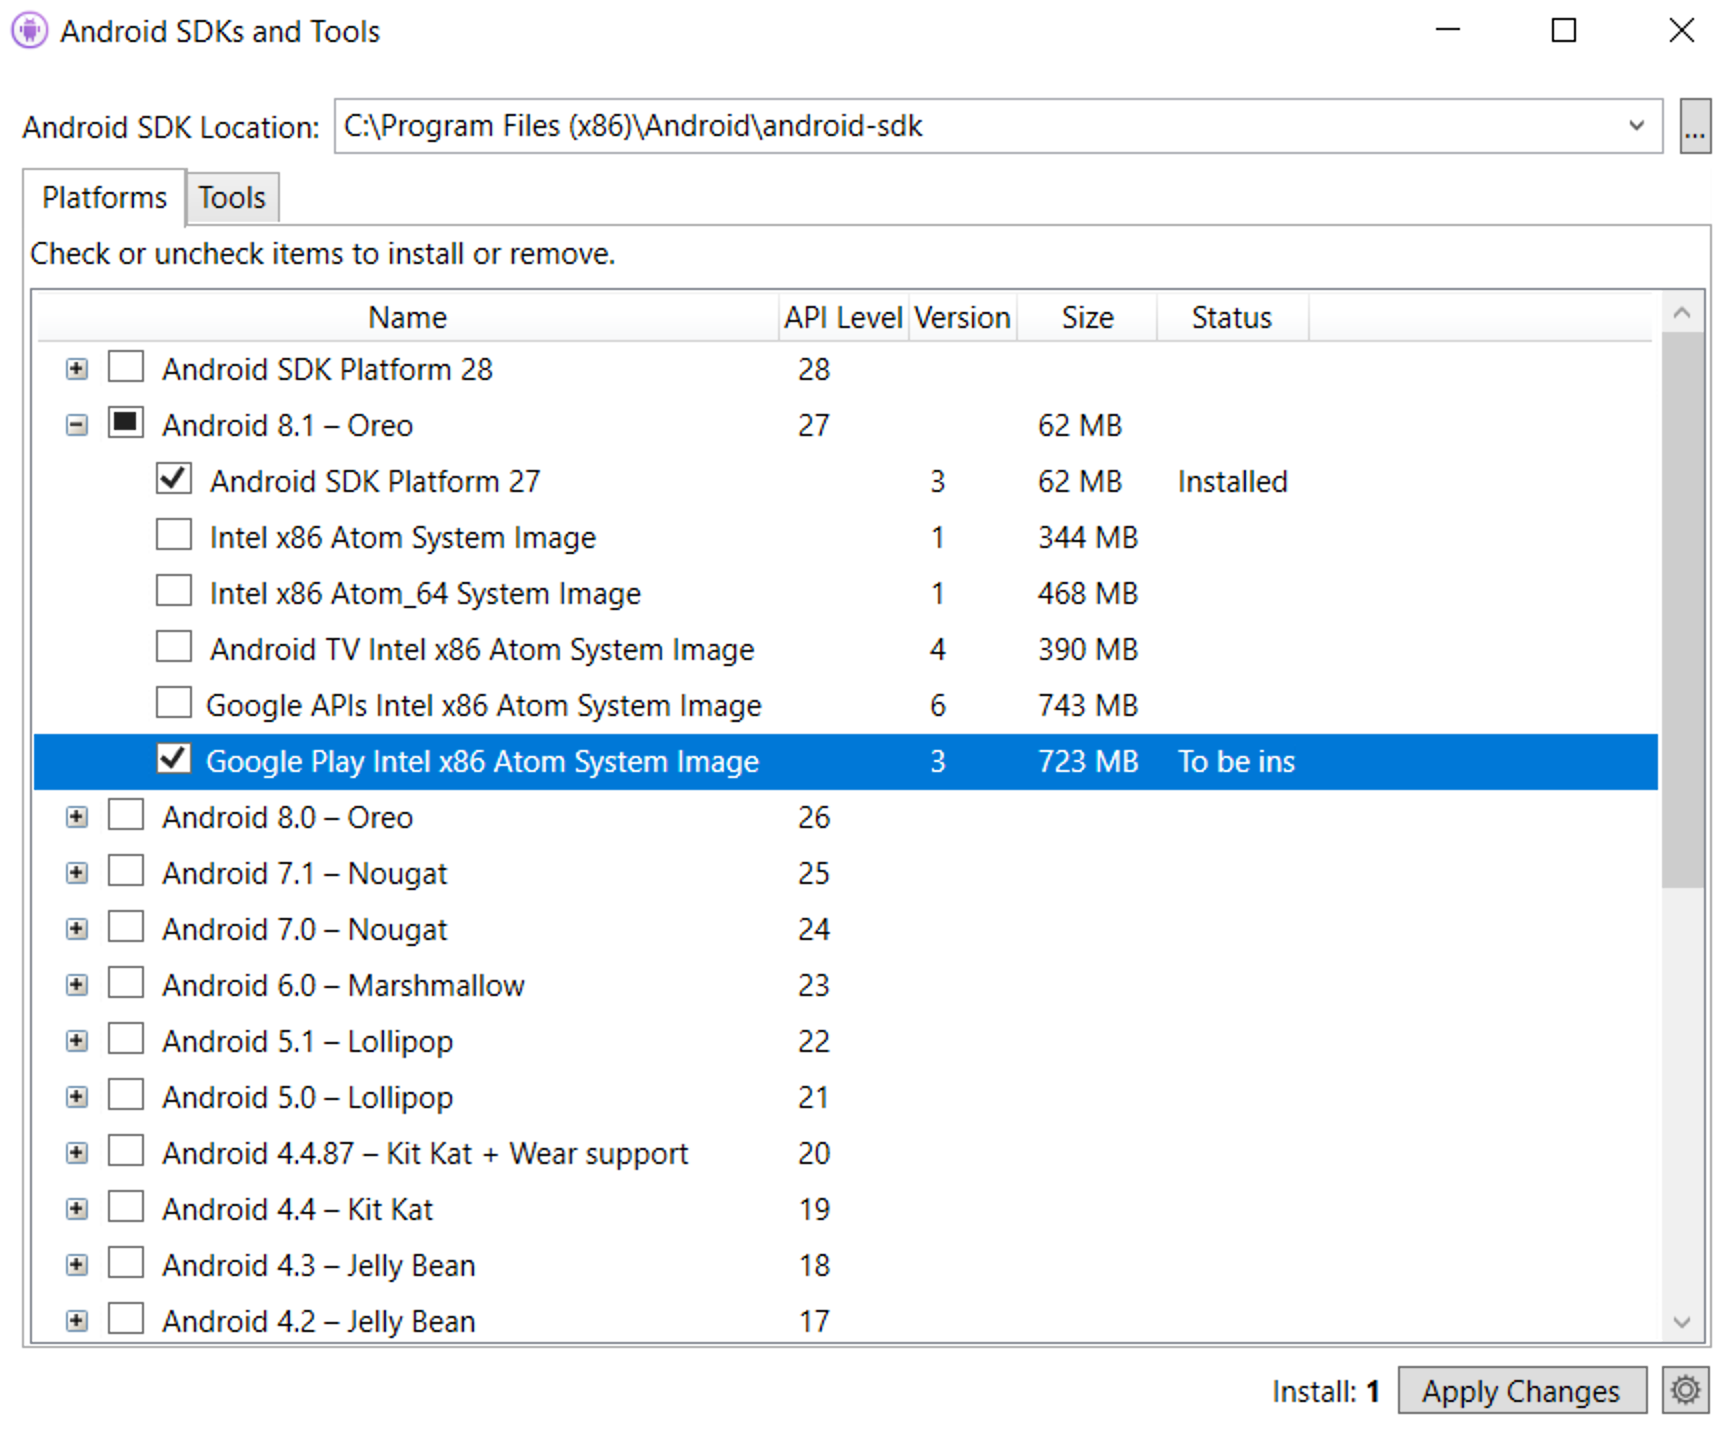The width and height of the screenshot is (1728, 1430).
Task: Browse for SDK location with ellipsis button
Action: tap(1694, 126)
